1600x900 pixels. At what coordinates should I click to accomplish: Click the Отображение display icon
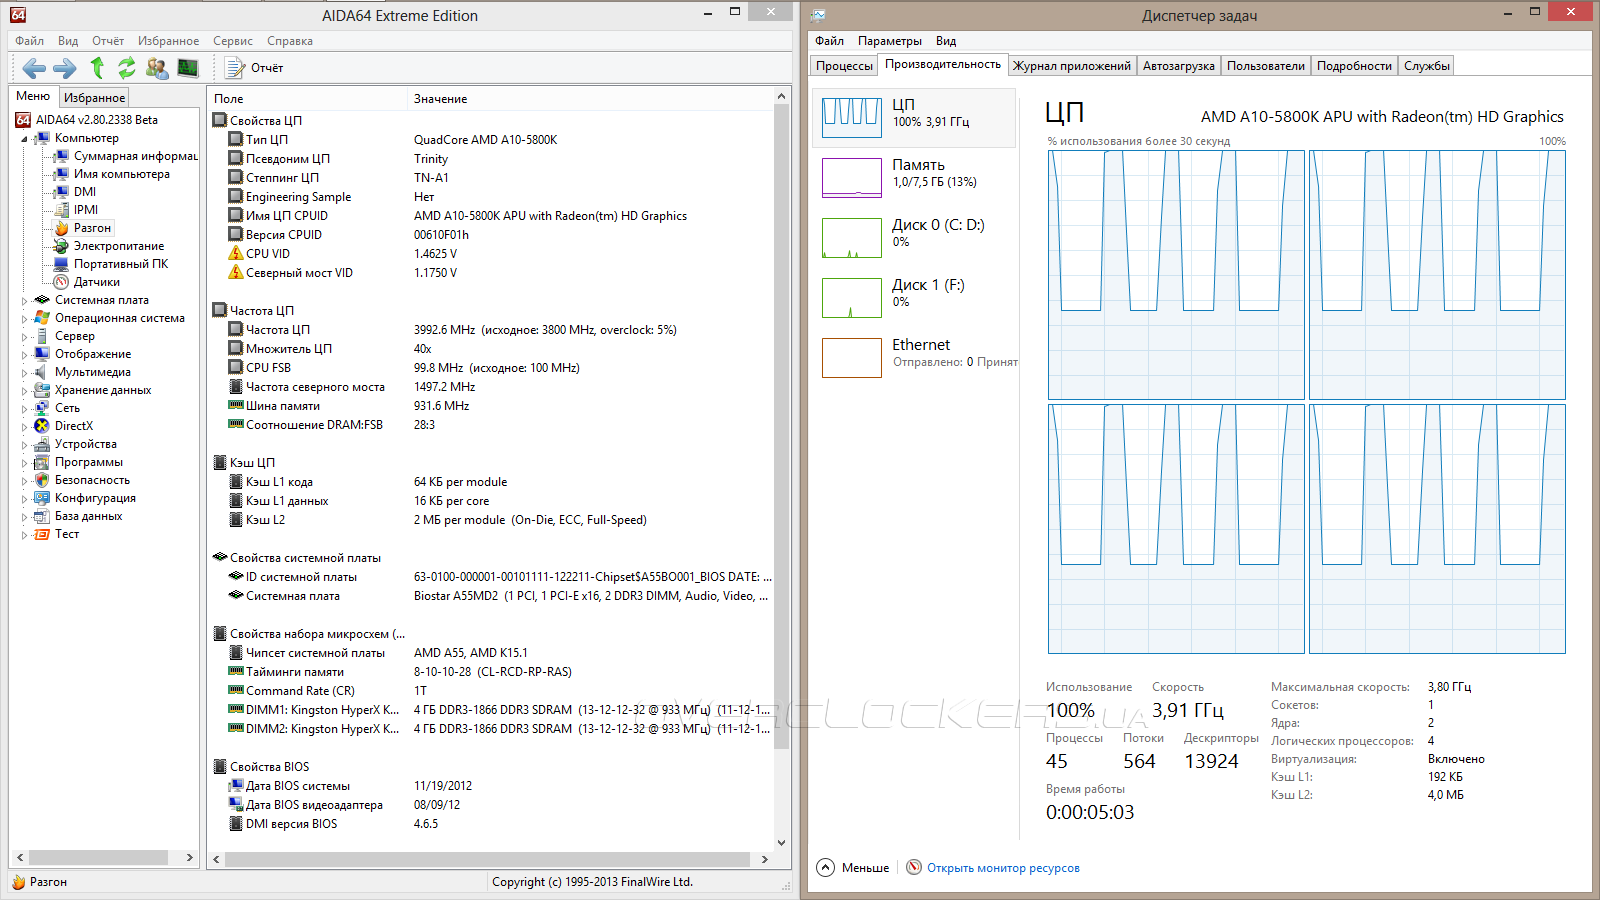[x=42, y=354]
